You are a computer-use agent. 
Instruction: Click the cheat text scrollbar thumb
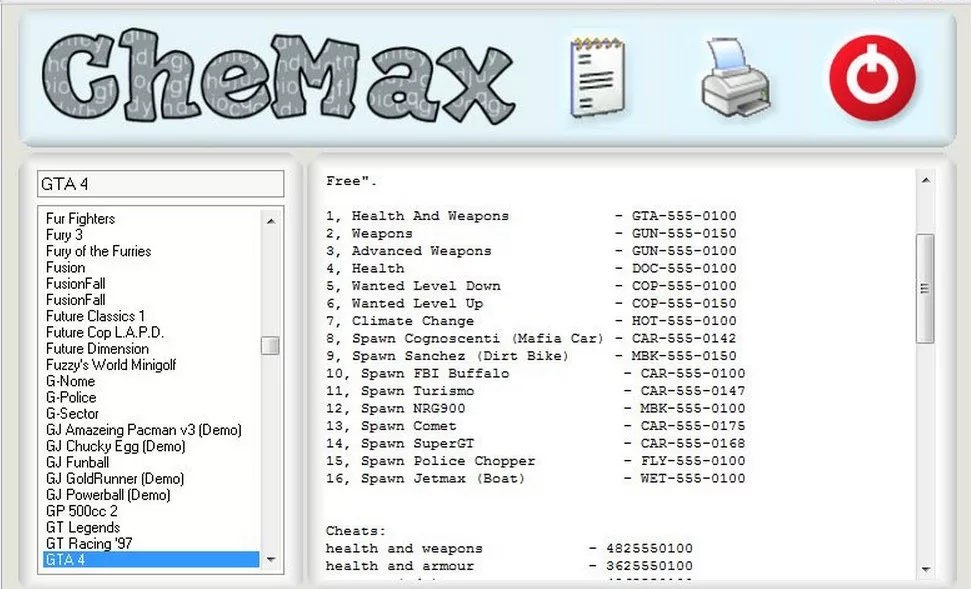[x=925, y=288]
